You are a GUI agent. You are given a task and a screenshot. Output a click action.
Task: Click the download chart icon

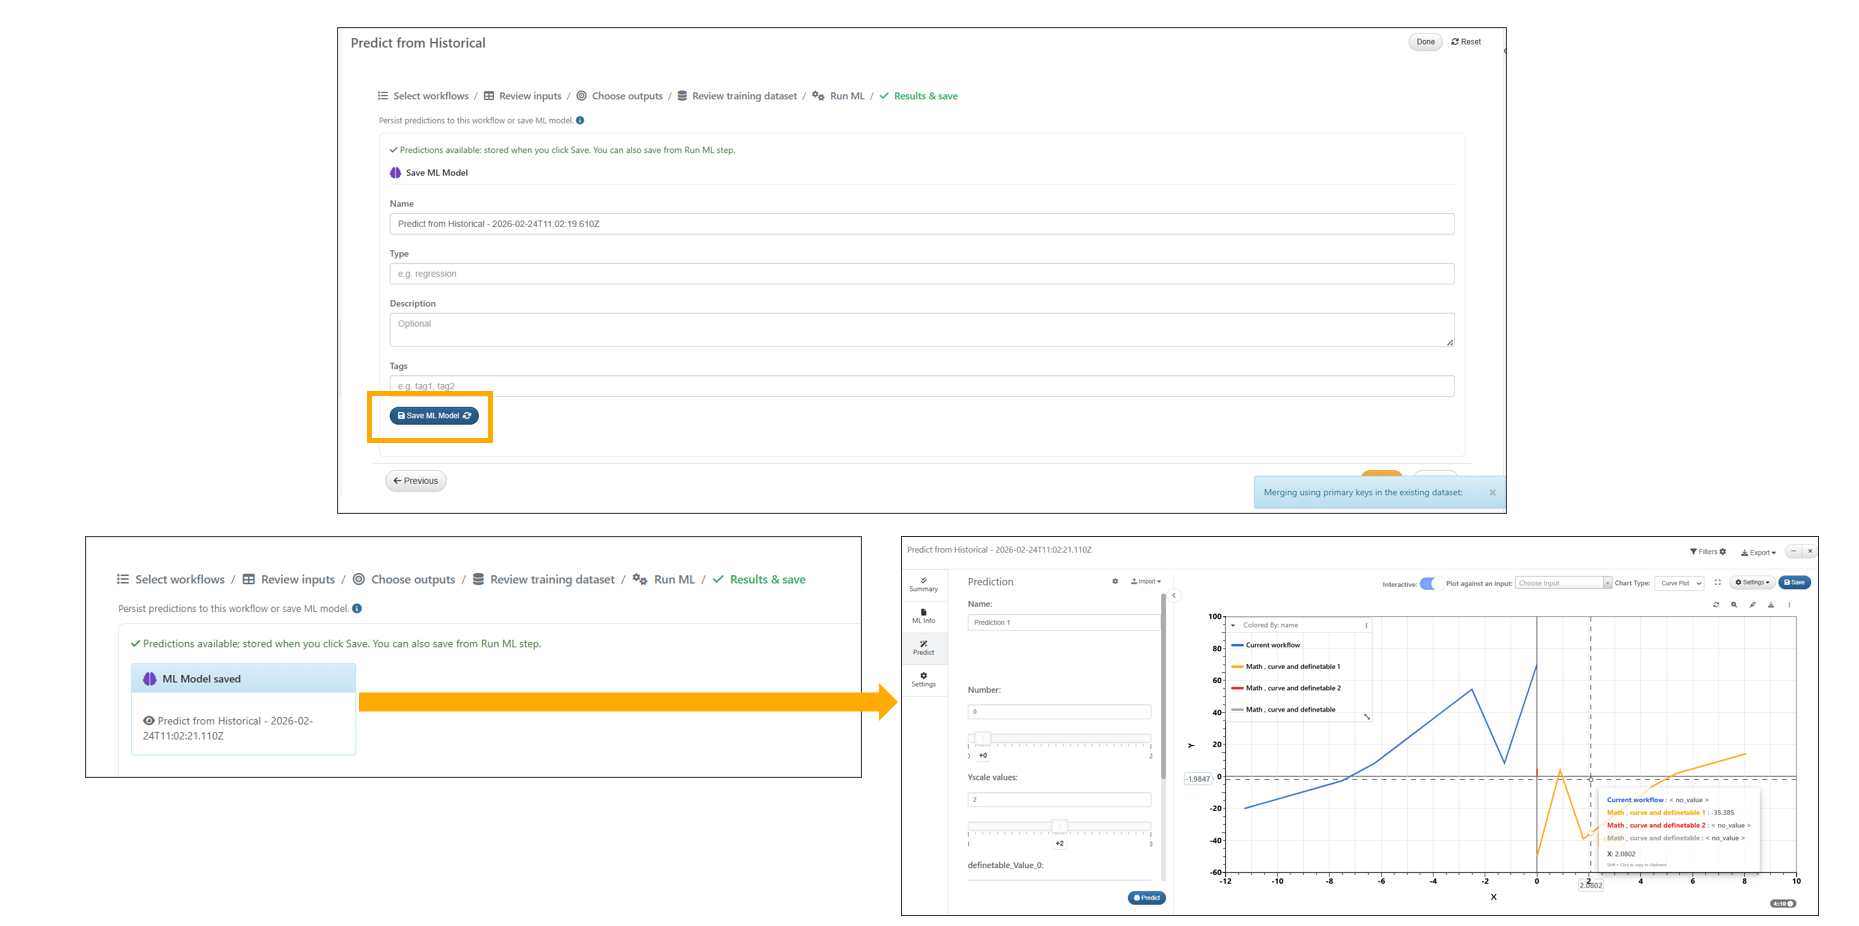(x=1771, y=605)
